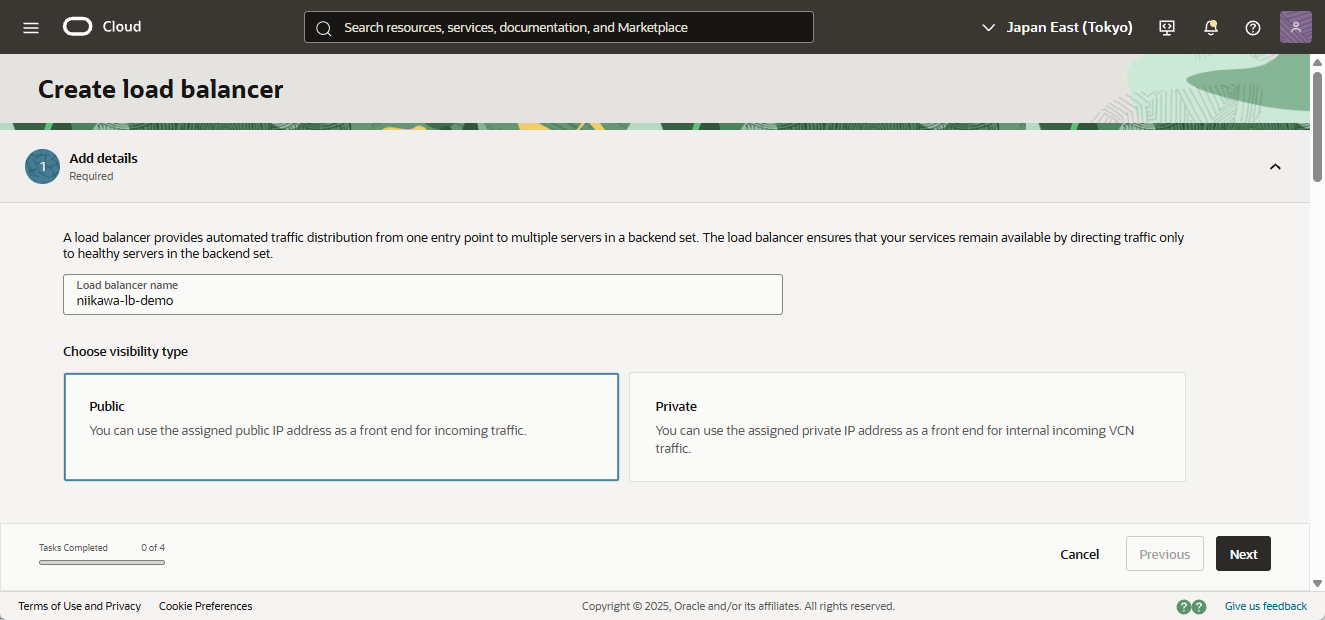Select the Private visibility type
1325x620 pixels.
[x=906, y=427]
